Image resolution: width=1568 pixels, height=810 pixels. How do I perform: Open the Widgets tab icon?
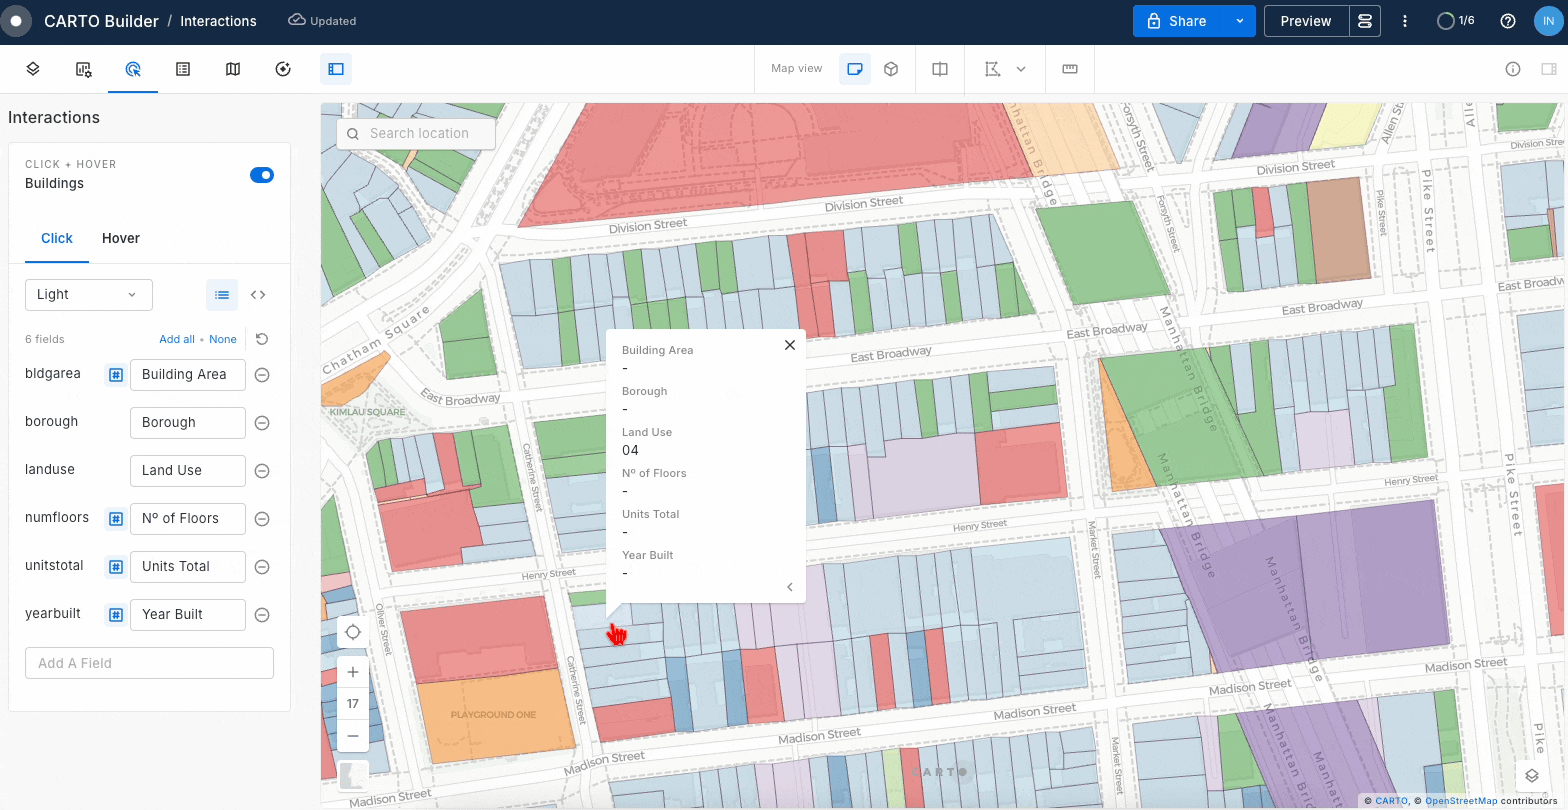84,69
